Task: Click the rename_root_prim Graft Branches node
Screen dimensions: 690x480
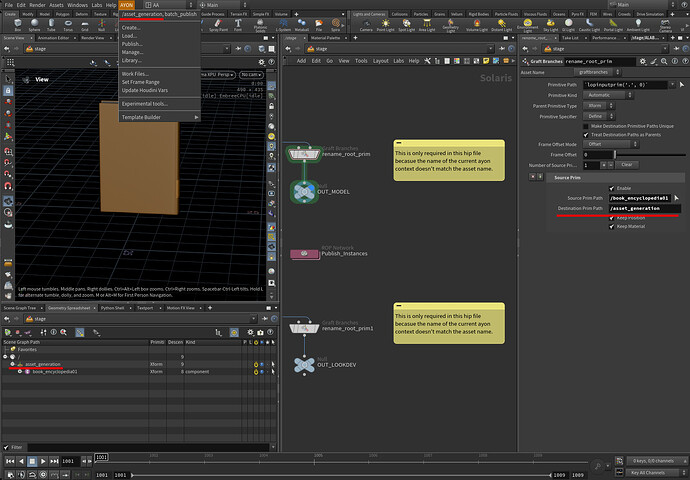Action: click(x=304, y=154)
